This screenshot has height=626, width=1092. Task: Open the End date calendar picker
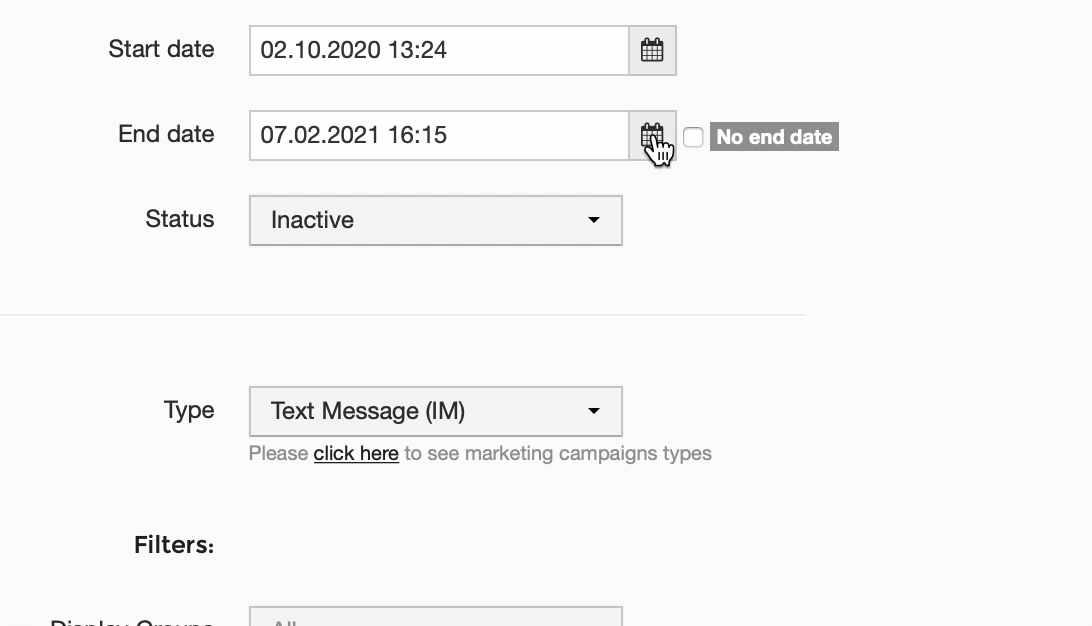[x=652, y=135]
